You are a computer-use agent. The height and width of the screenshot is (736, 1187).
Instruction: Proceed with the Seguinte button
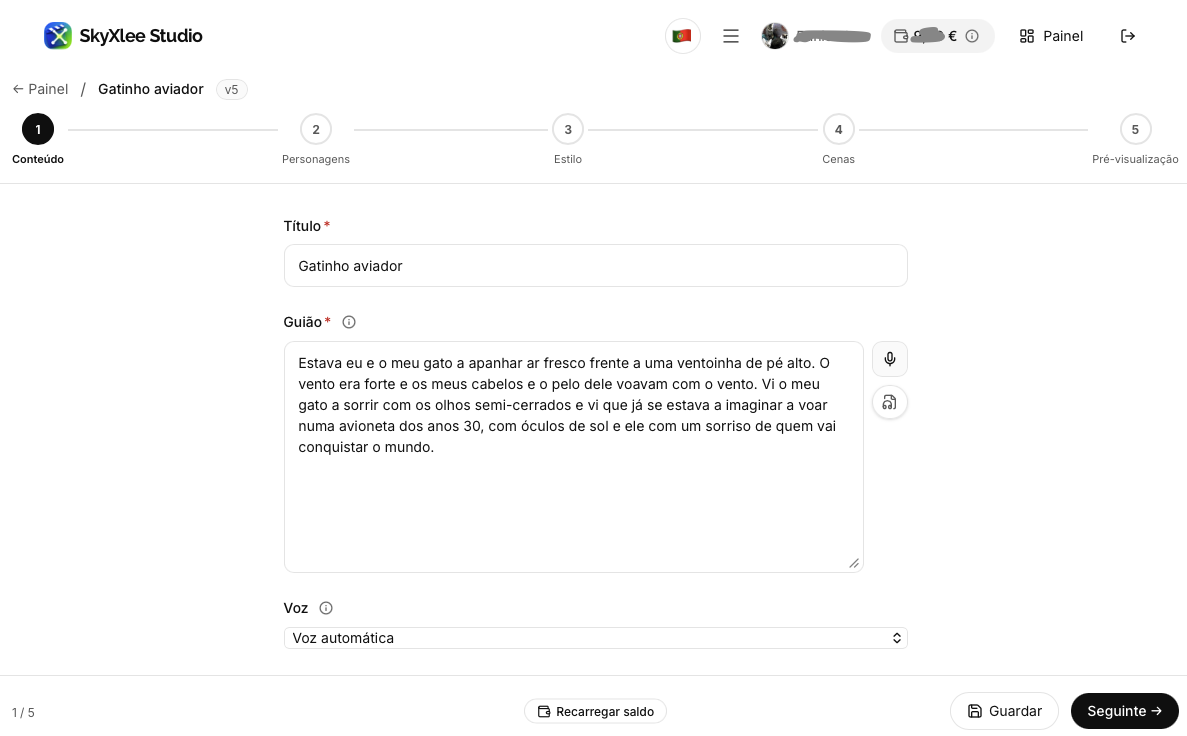click(x=1124, y=711)
